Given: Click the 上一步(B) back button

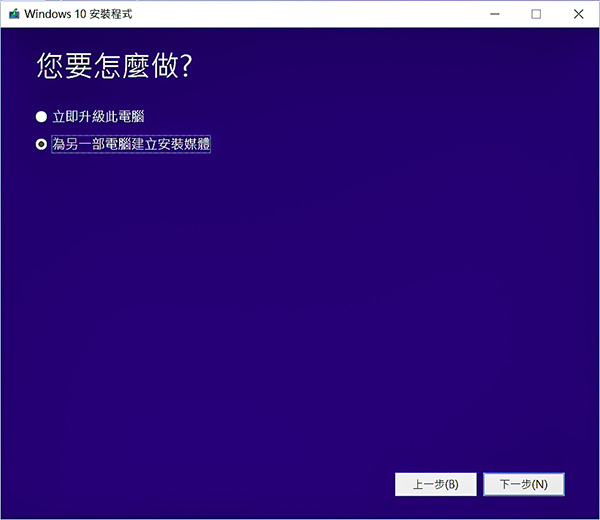Looking at the screenshot, I should click(x=435, y=484).
